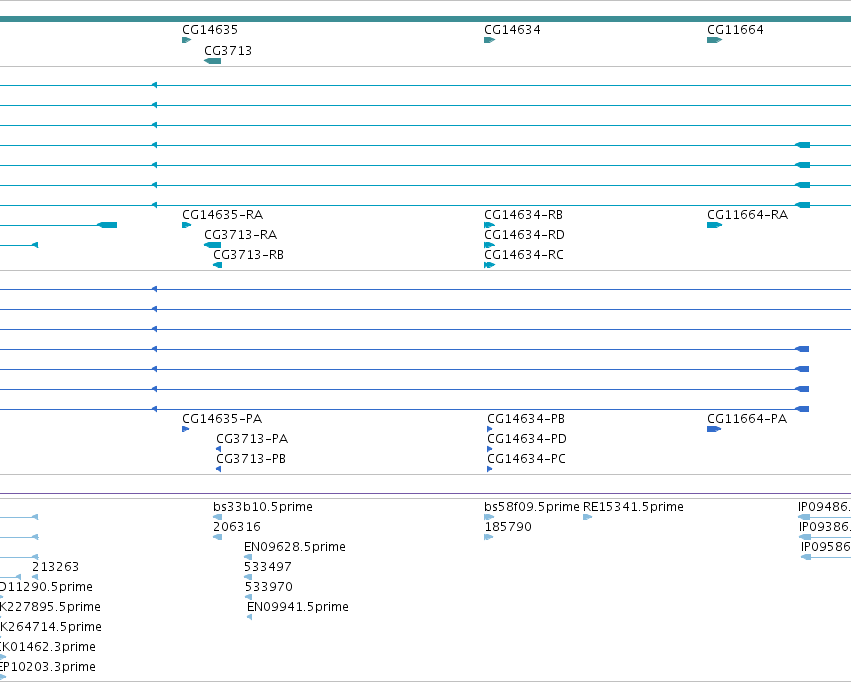The width and height of the screenshot is (851, 682).
Task: Click the 533497 label
Action: coord(268,567)
